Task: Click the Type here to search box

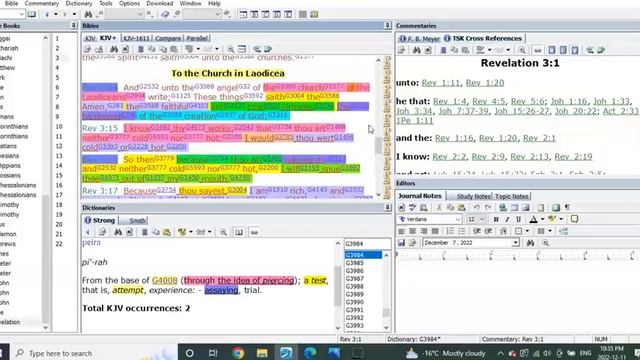Action: pos(95,353)
